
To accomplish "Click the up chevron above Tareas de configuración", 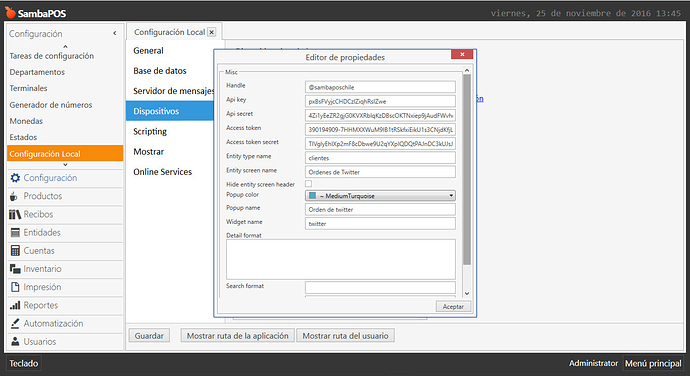I will (x=65, y=46).
